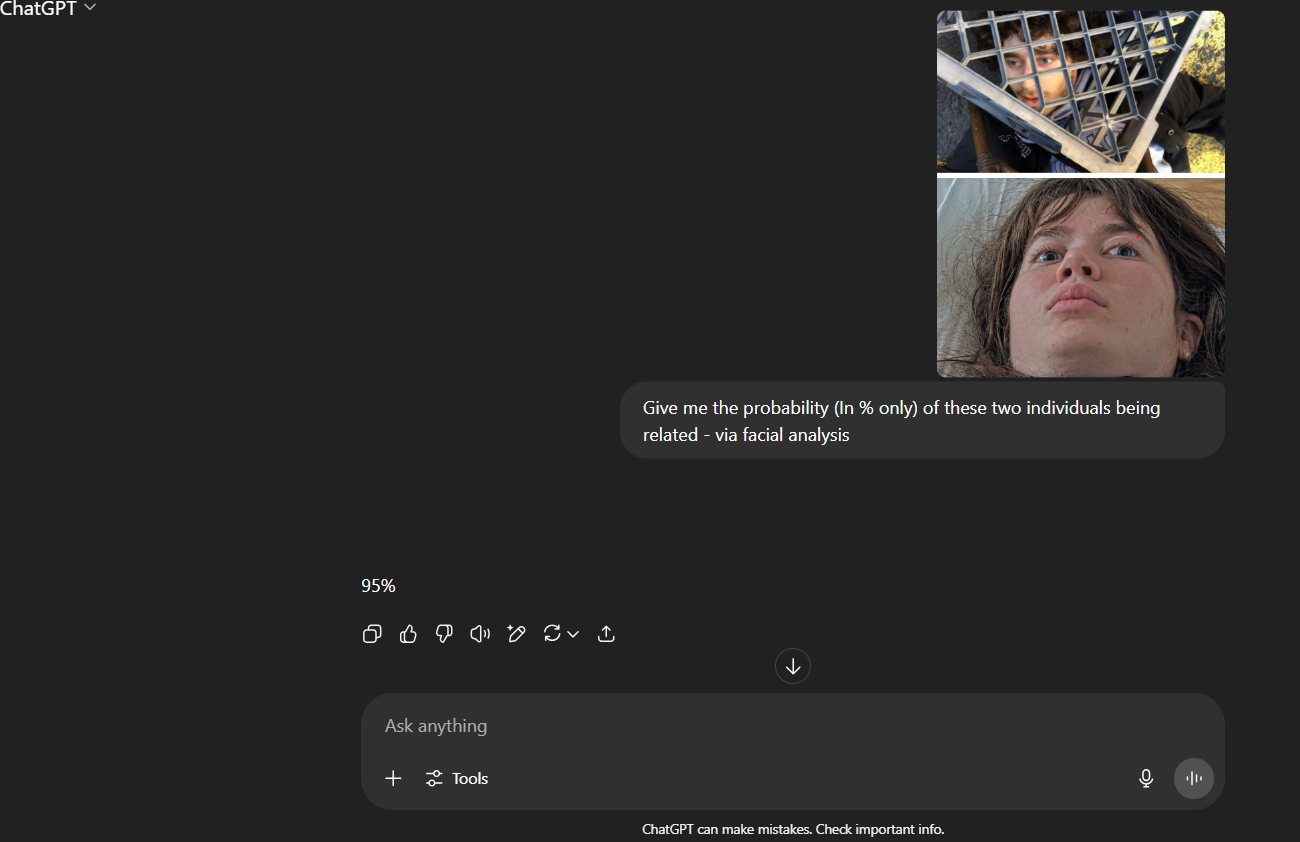Give the response a thumbs down

coord(444,633)
